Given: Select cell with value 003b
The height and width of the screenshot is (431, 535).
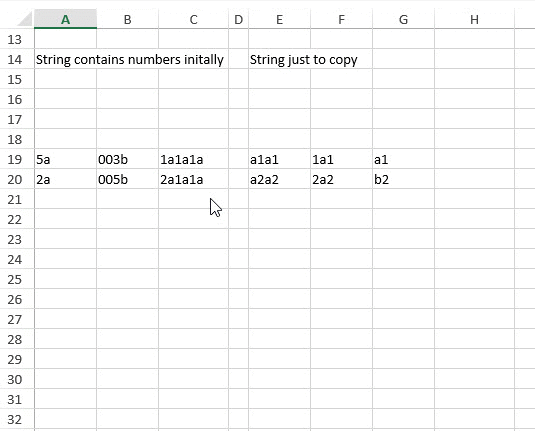Looking at the screenshot, I should (x=128, y=159).
